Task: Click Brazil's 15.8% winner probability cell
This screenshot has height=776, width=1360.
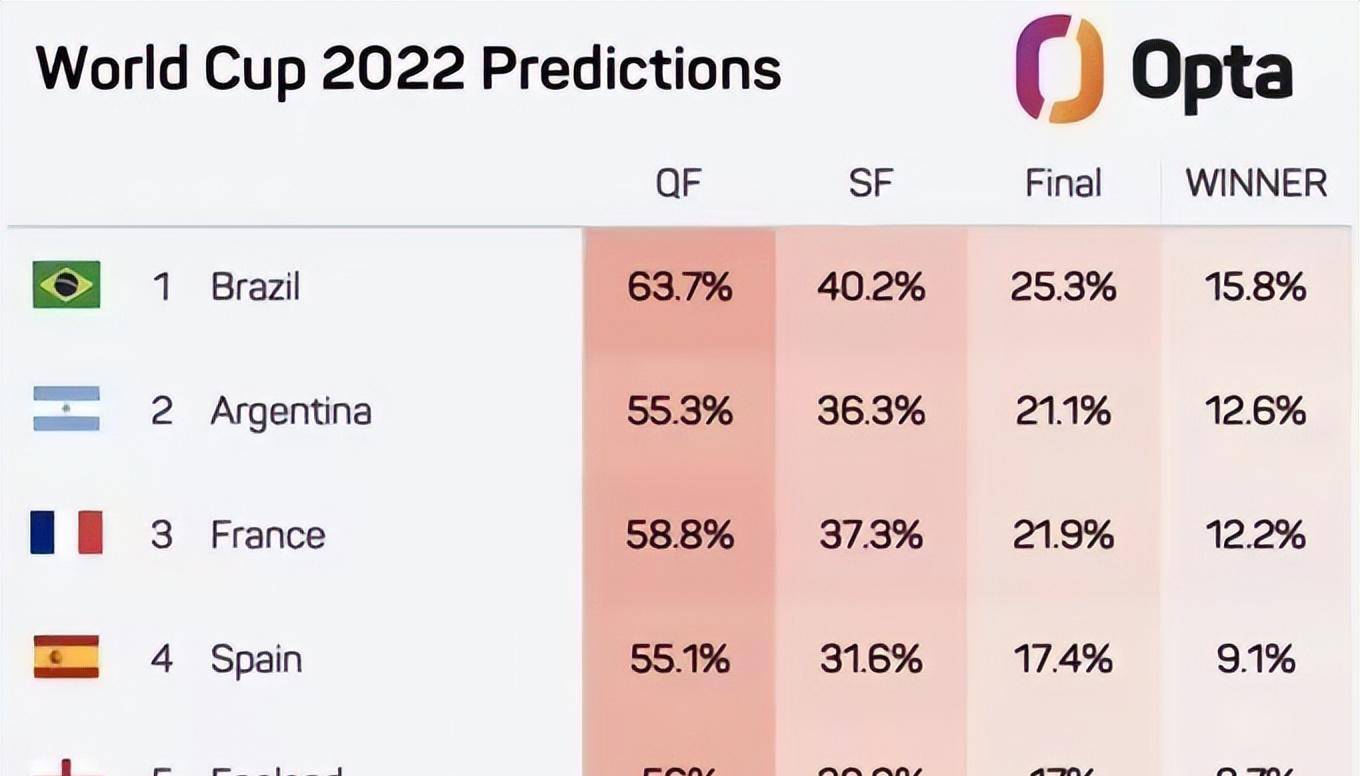Action: (x=1256, y=287)
